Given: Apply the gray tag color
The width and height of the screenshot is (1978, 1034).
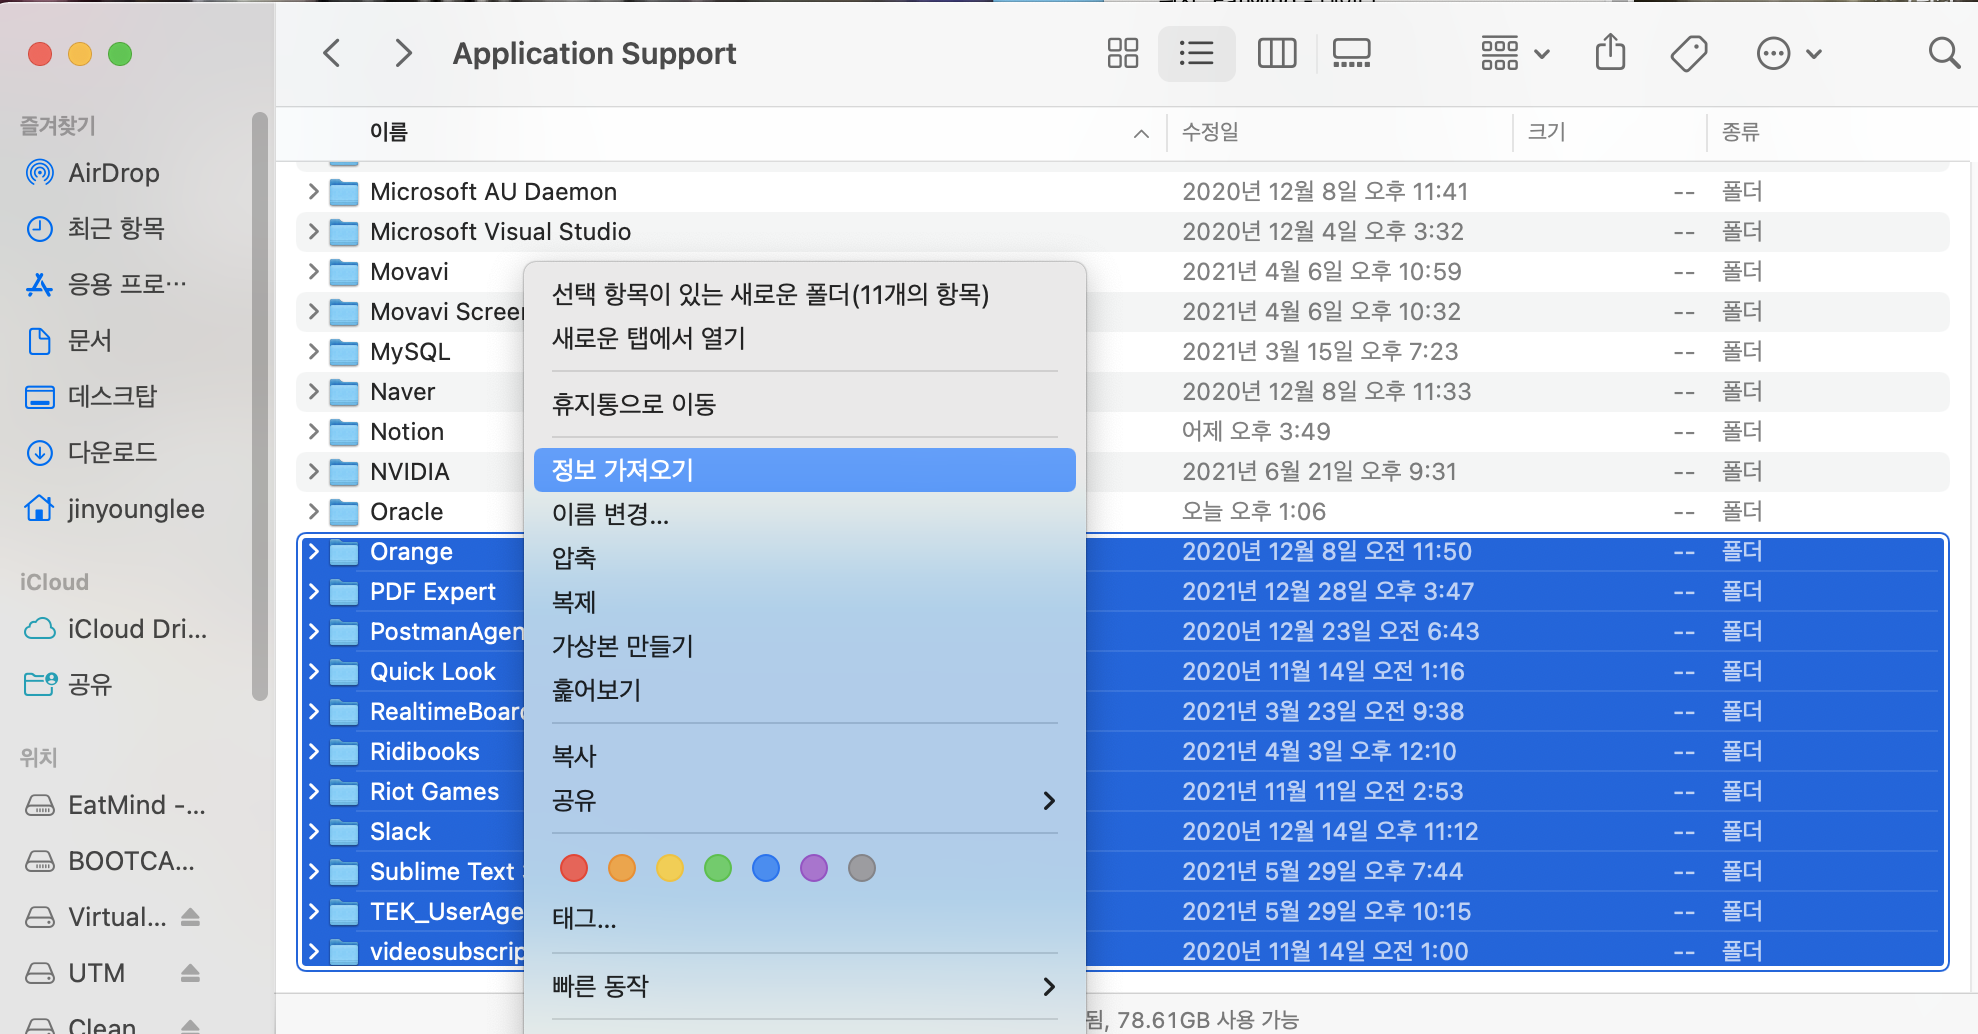Looking at the screenshot, I should pos(862,868).
